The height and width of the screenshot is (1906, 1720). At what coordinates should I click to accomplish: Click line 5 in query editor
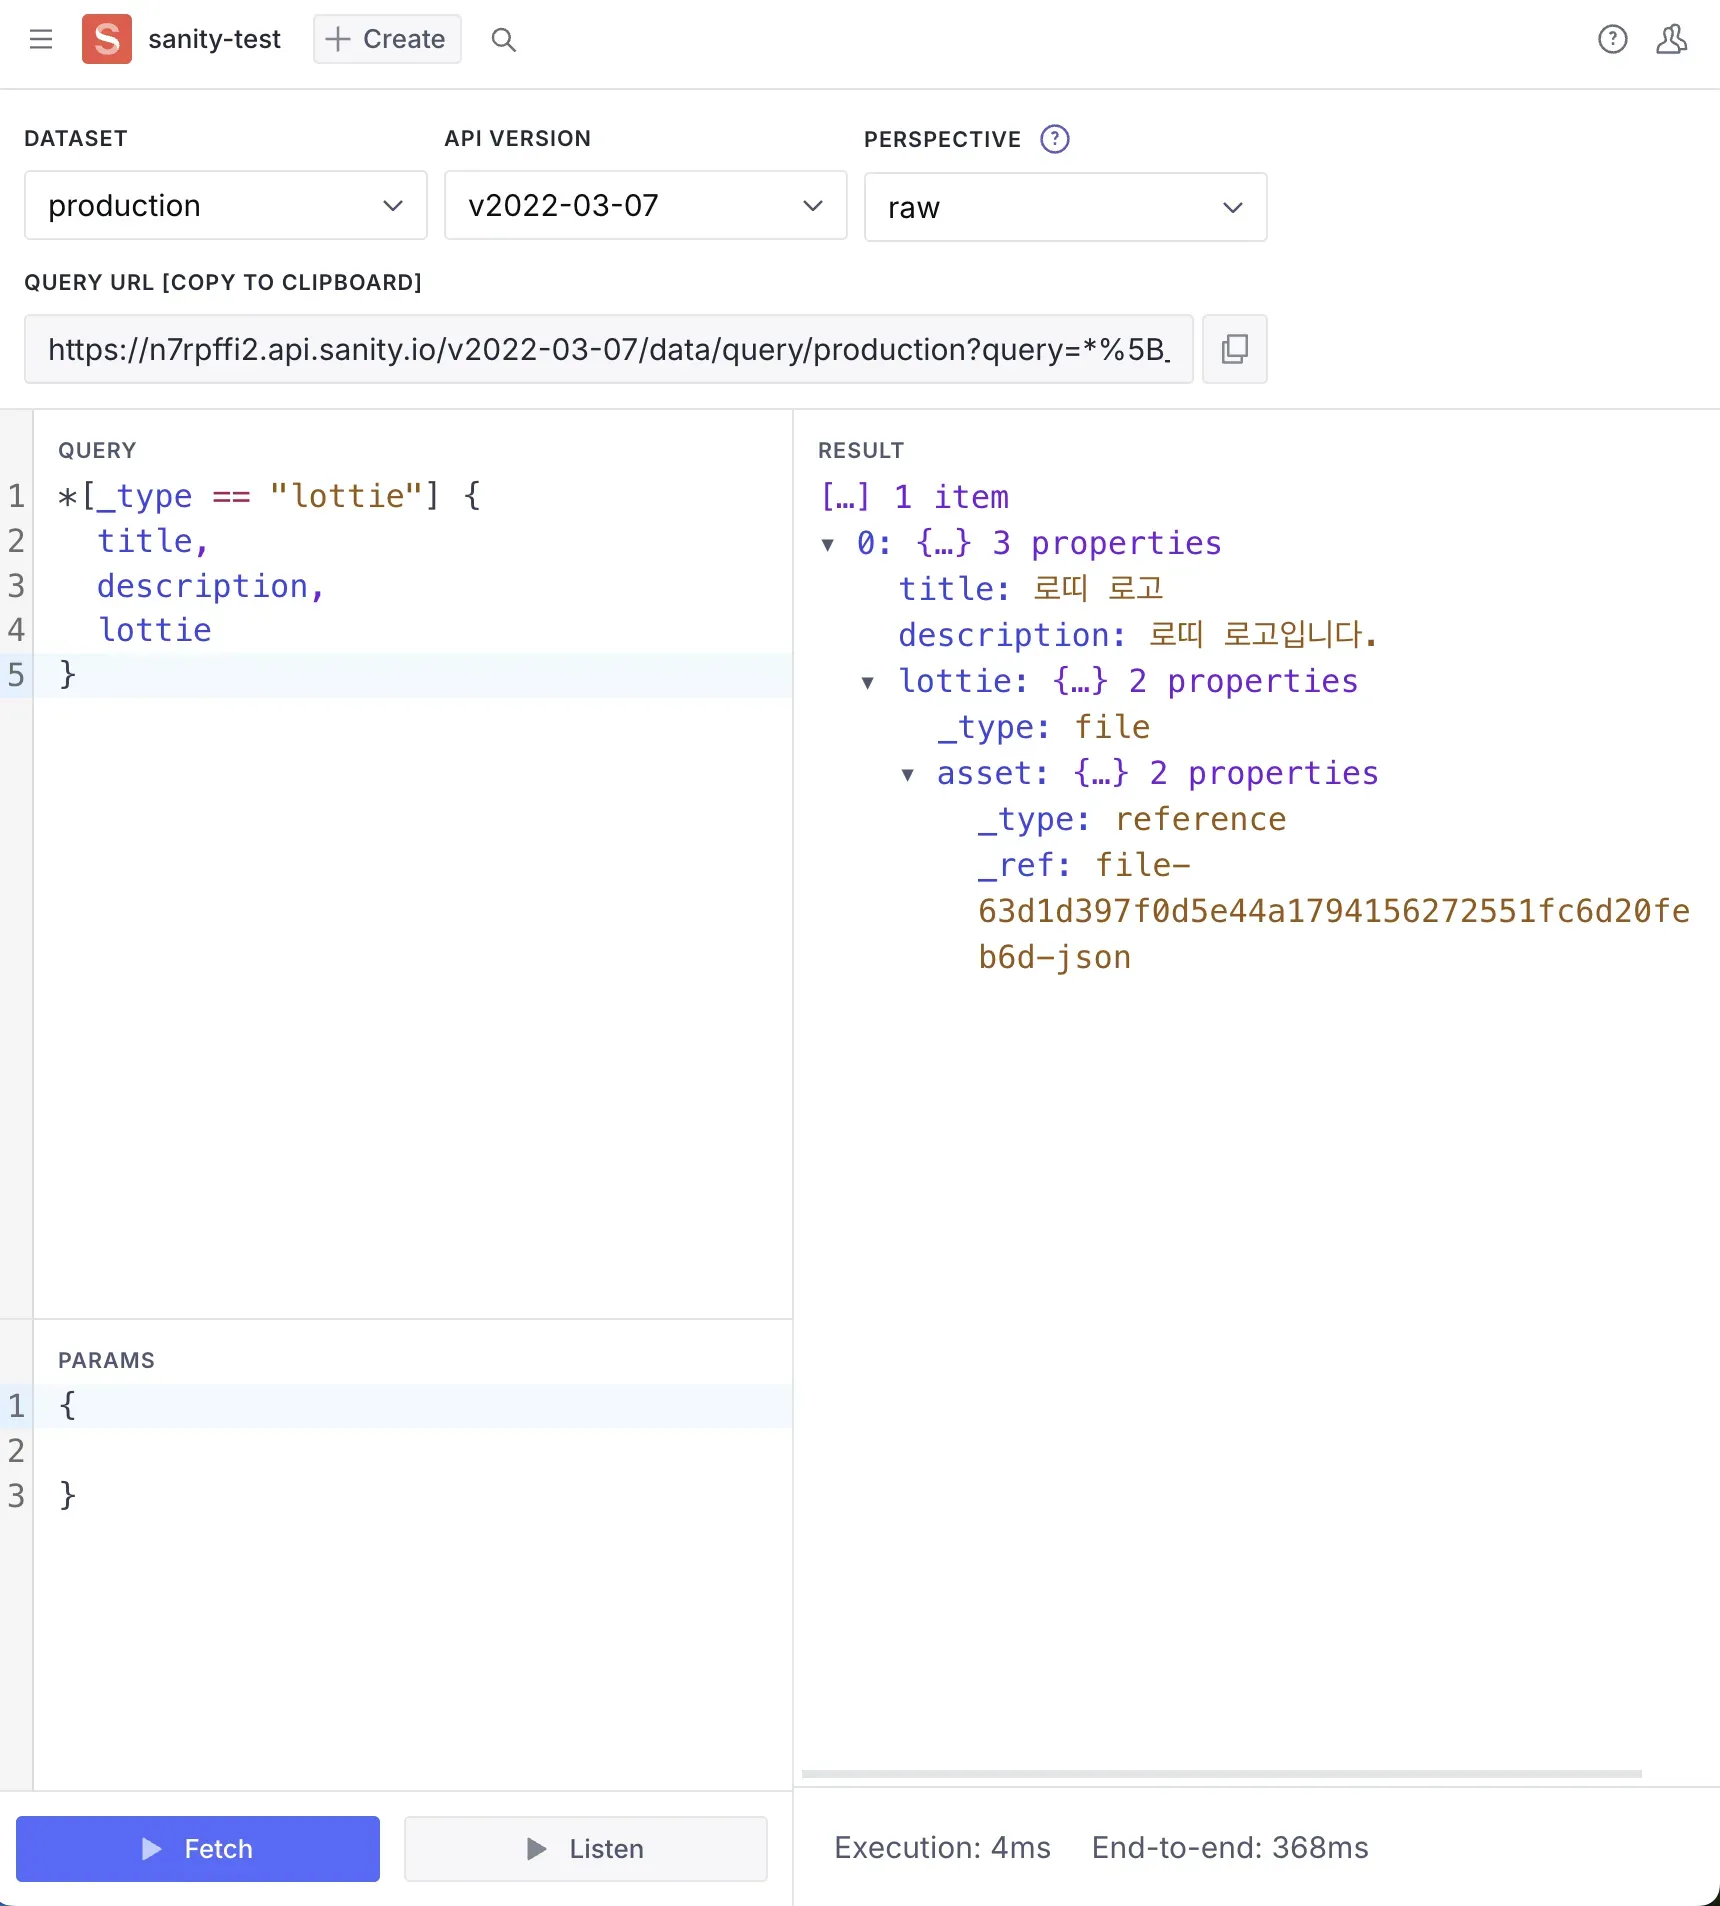point(400,675)
